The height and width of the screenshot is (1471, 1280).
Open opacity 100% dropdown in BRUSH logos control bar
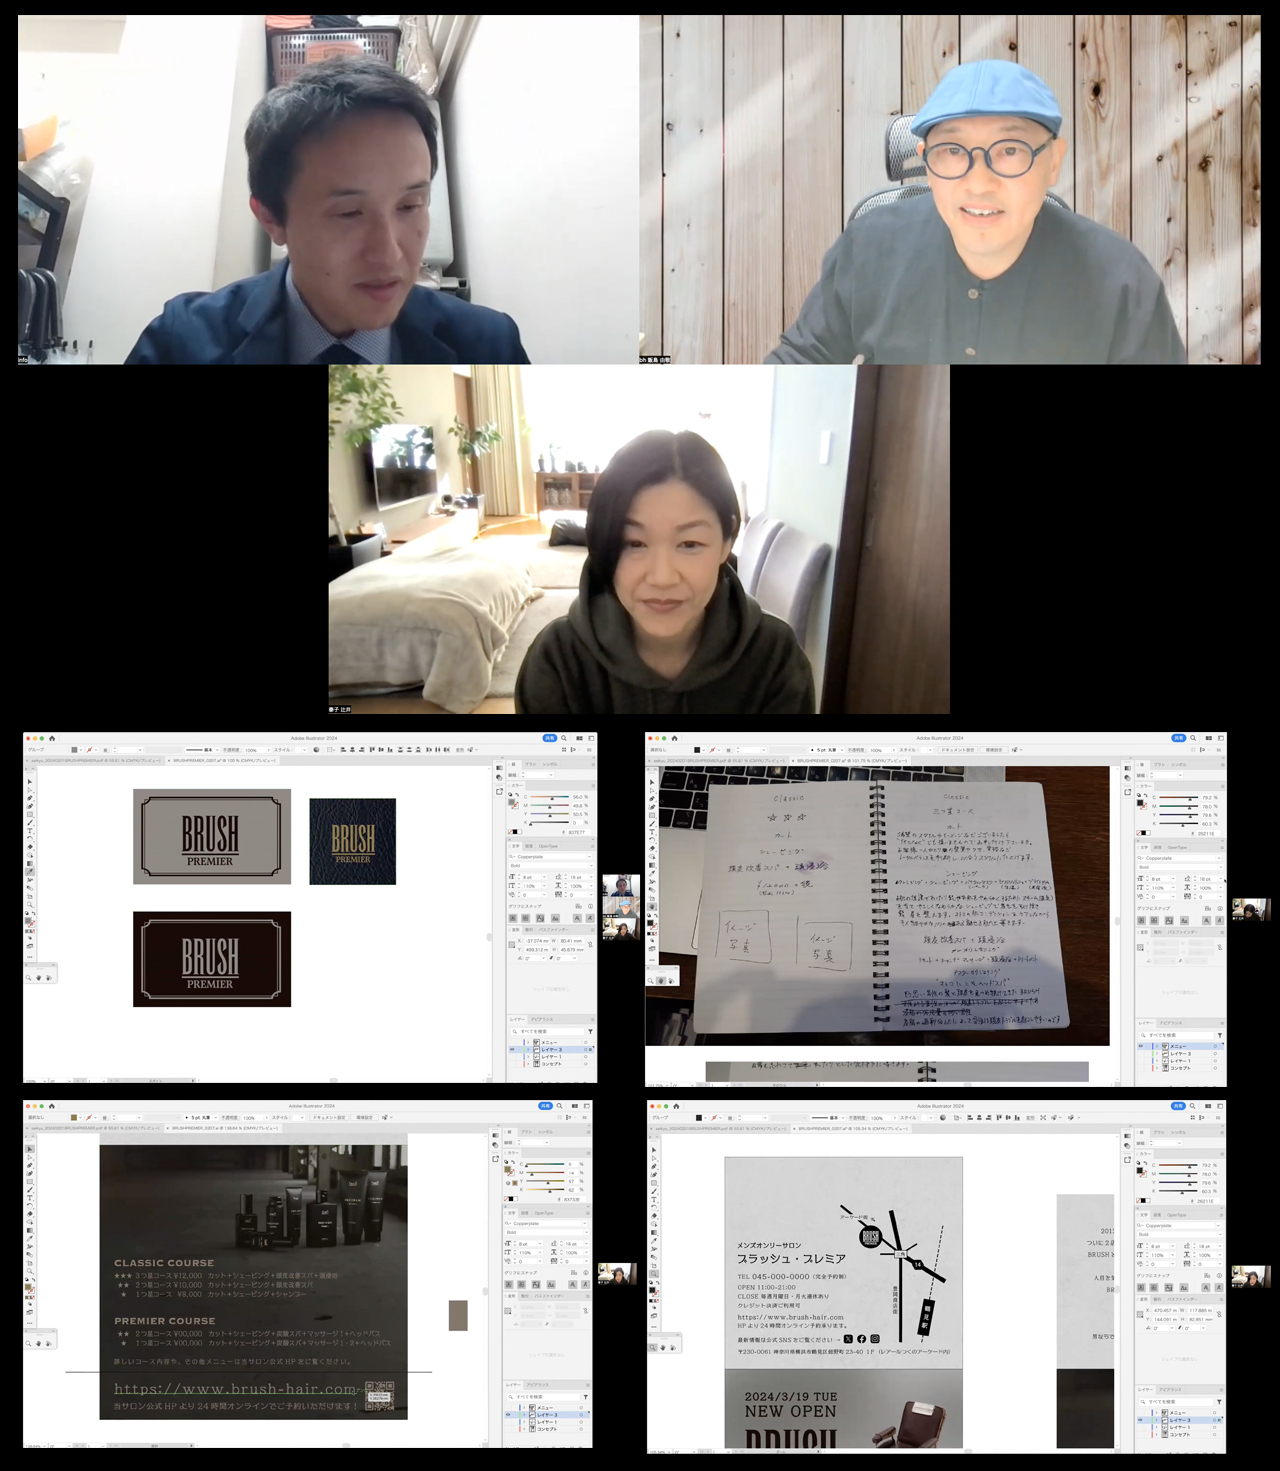tap(269, 750)
